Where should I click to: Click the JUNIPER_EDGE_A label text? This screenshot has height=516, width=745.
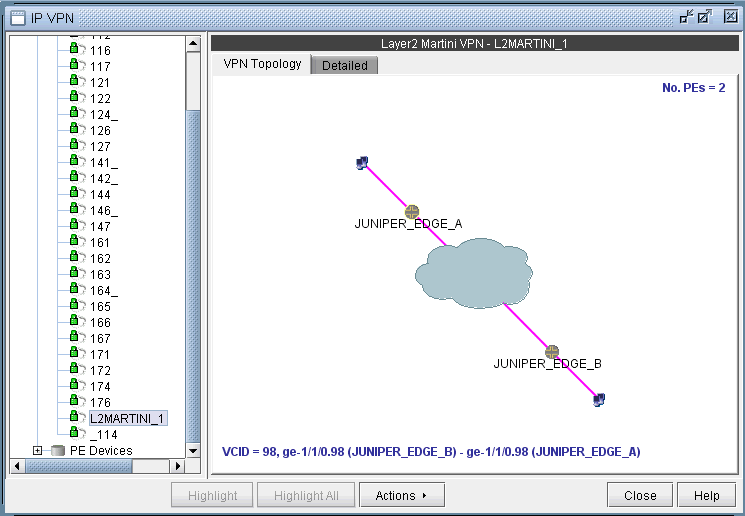(408, 224)
